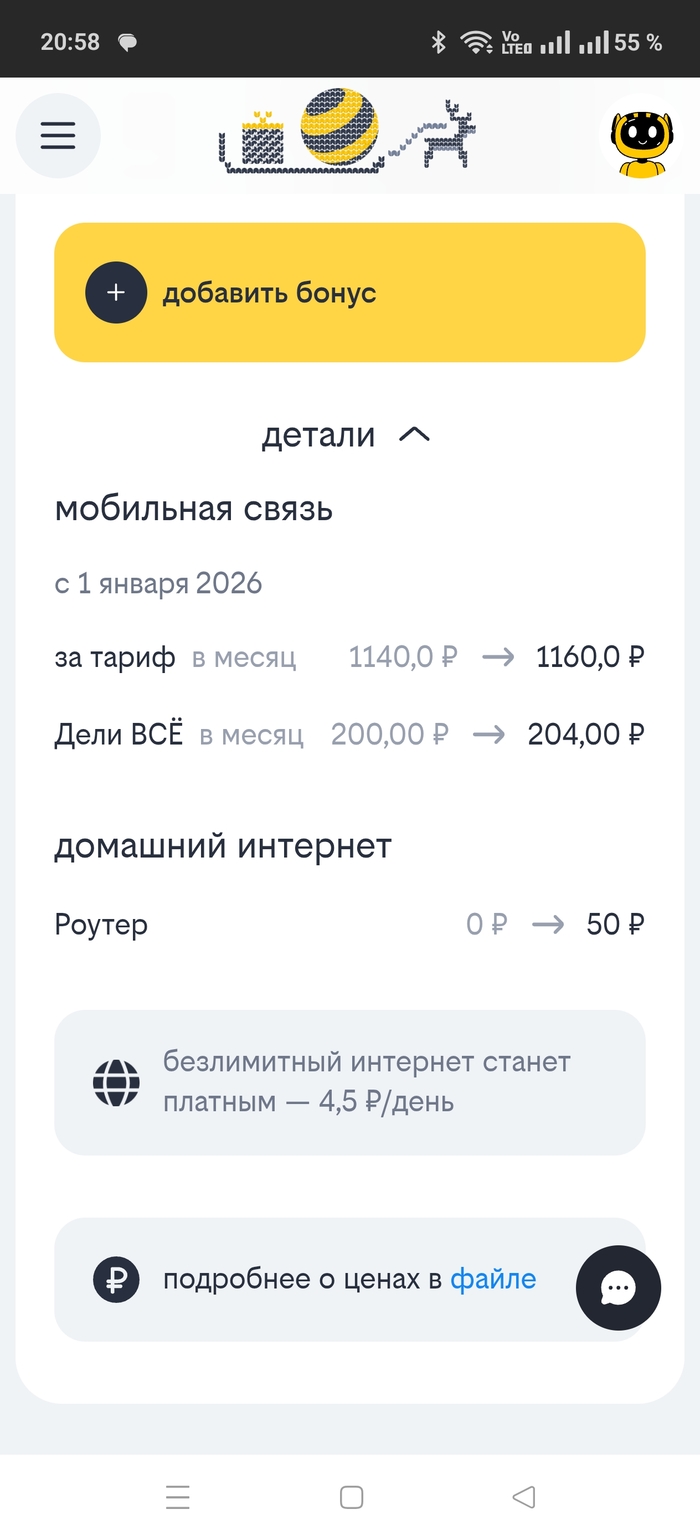Tap Android home square button
The height and width of the screenshot is (1540, 700).
pos(351,1497)
